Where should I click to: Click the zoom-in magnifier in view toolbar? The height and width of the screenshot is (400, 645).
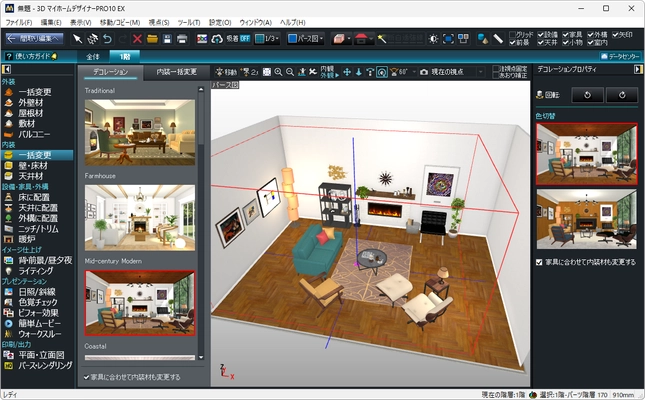278,73
